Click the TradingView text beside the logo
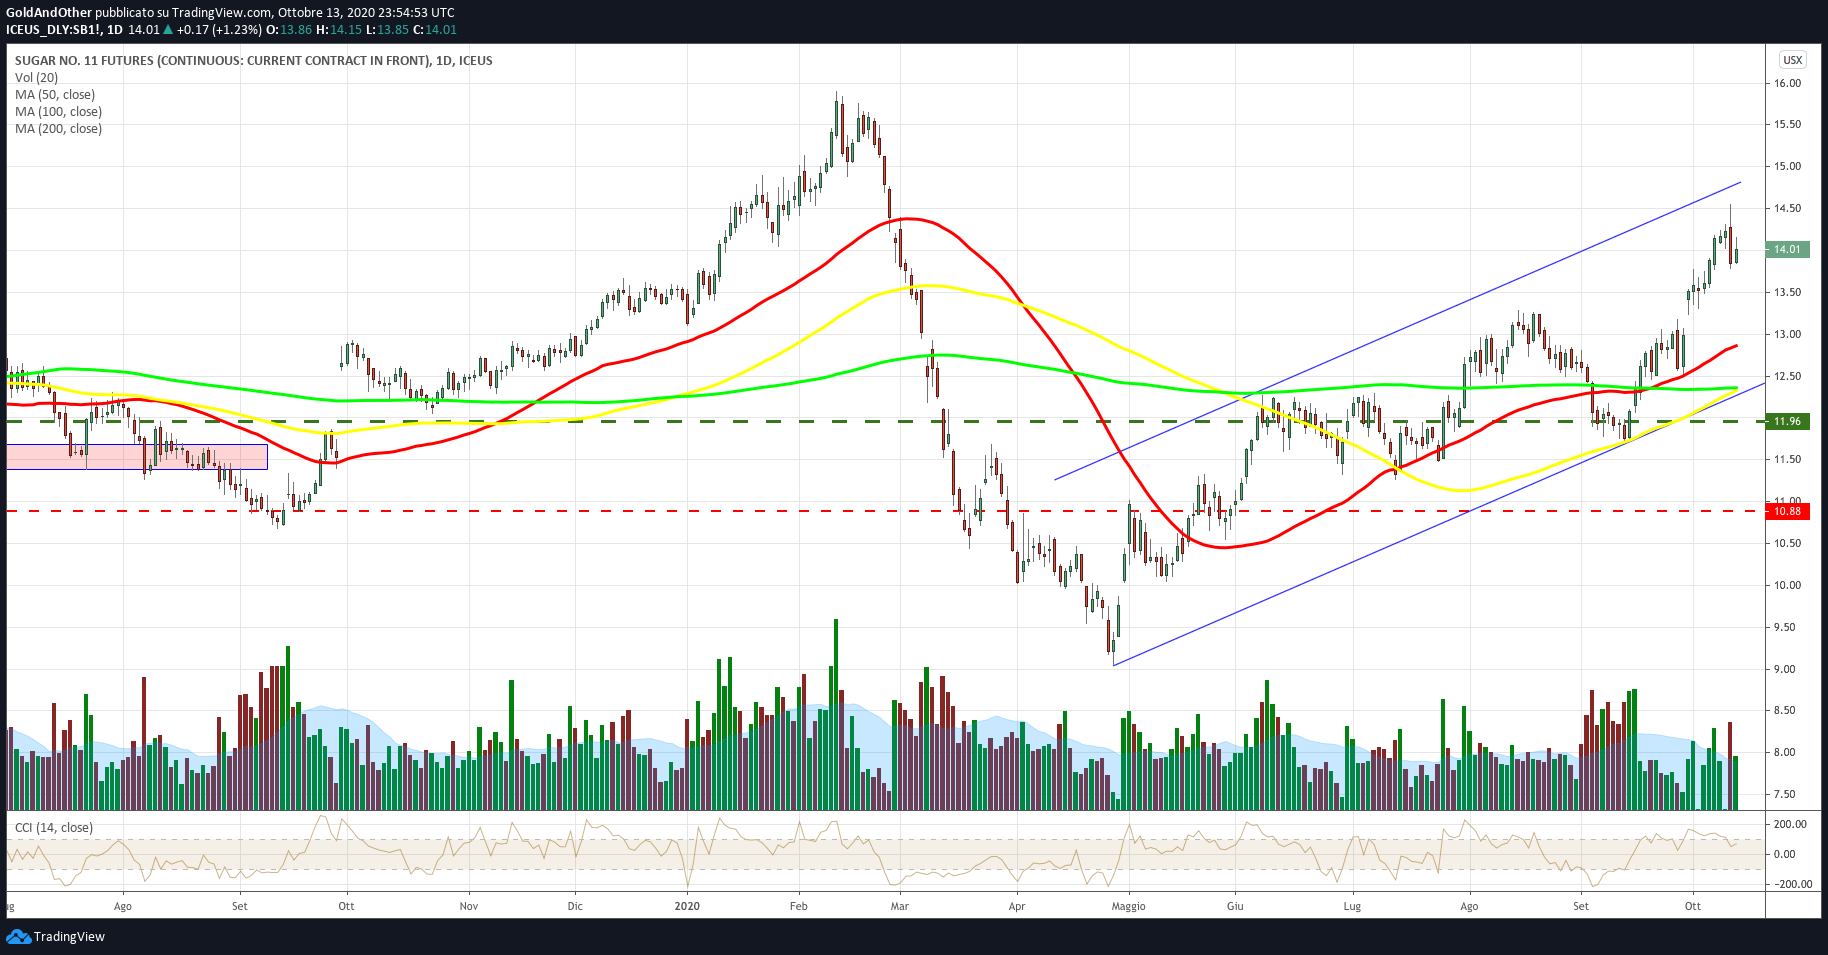 coord(69,937)
